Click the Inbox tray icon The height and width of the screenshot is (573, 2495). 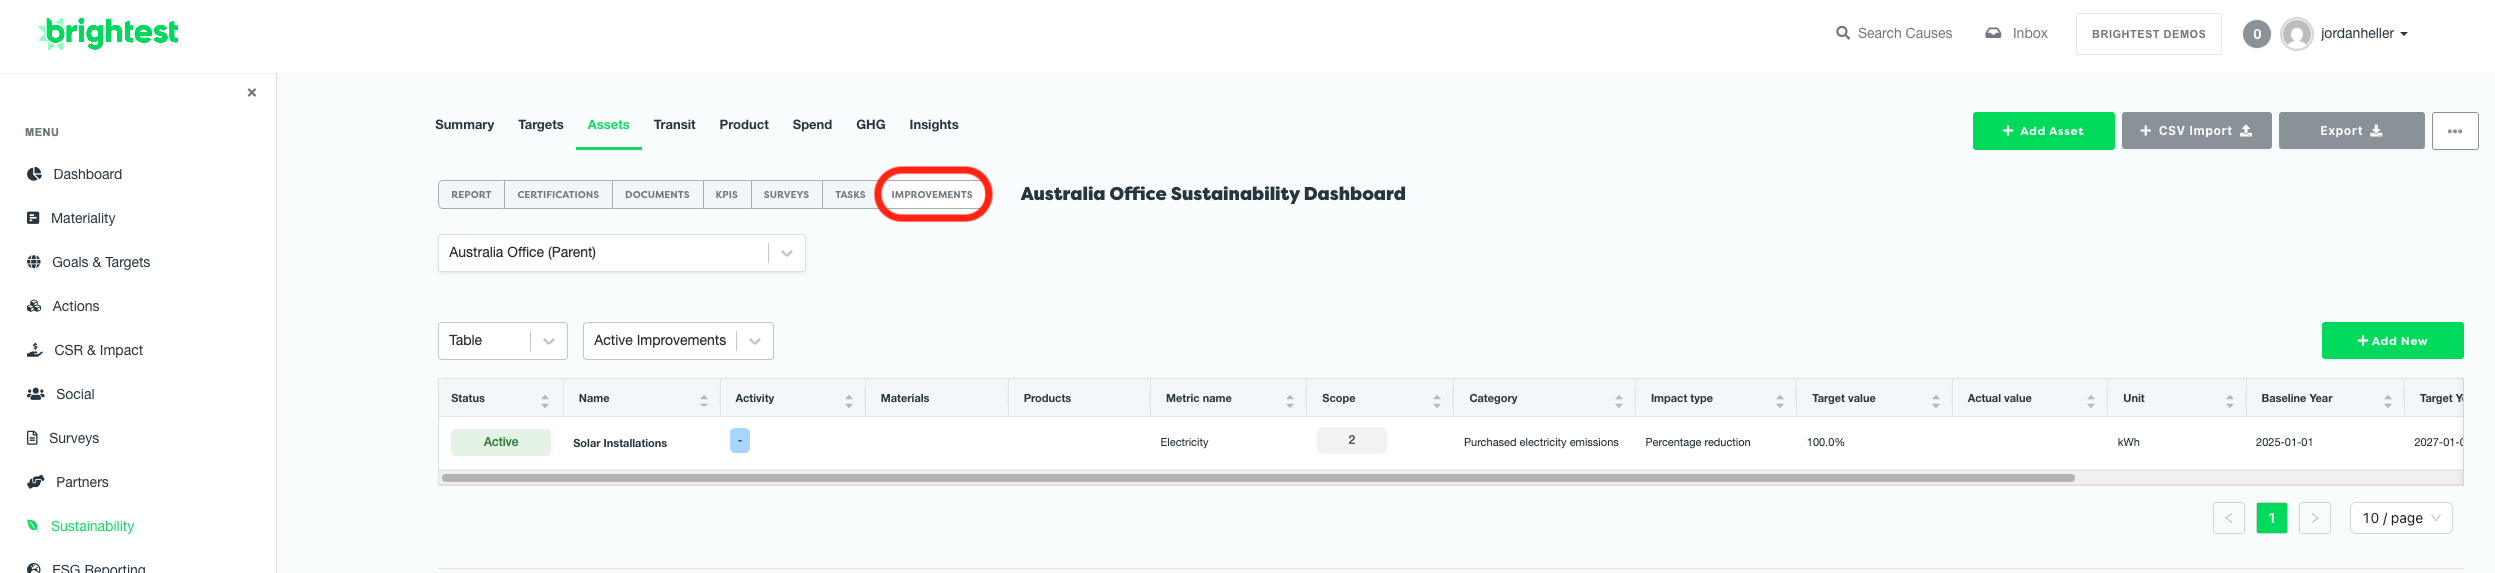[x=1993, y=33]
